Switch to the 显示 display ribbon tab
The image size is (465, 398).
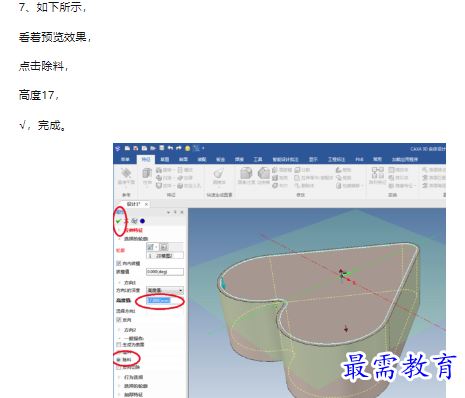click(313, 159)
